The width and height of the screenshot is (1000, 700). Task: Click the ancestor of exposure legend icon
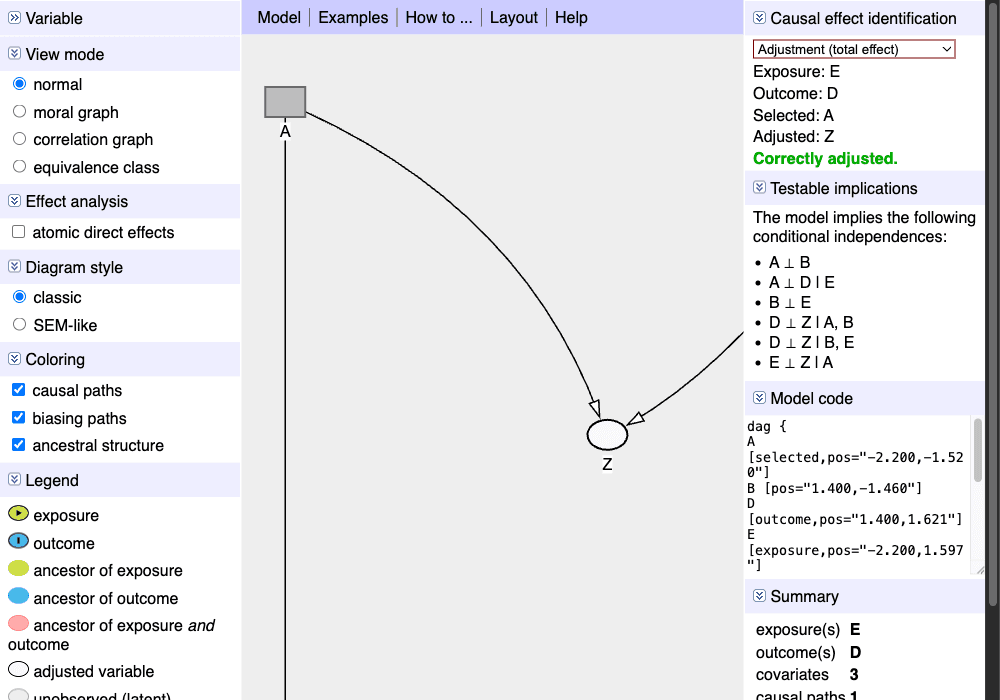coord(19,570)
